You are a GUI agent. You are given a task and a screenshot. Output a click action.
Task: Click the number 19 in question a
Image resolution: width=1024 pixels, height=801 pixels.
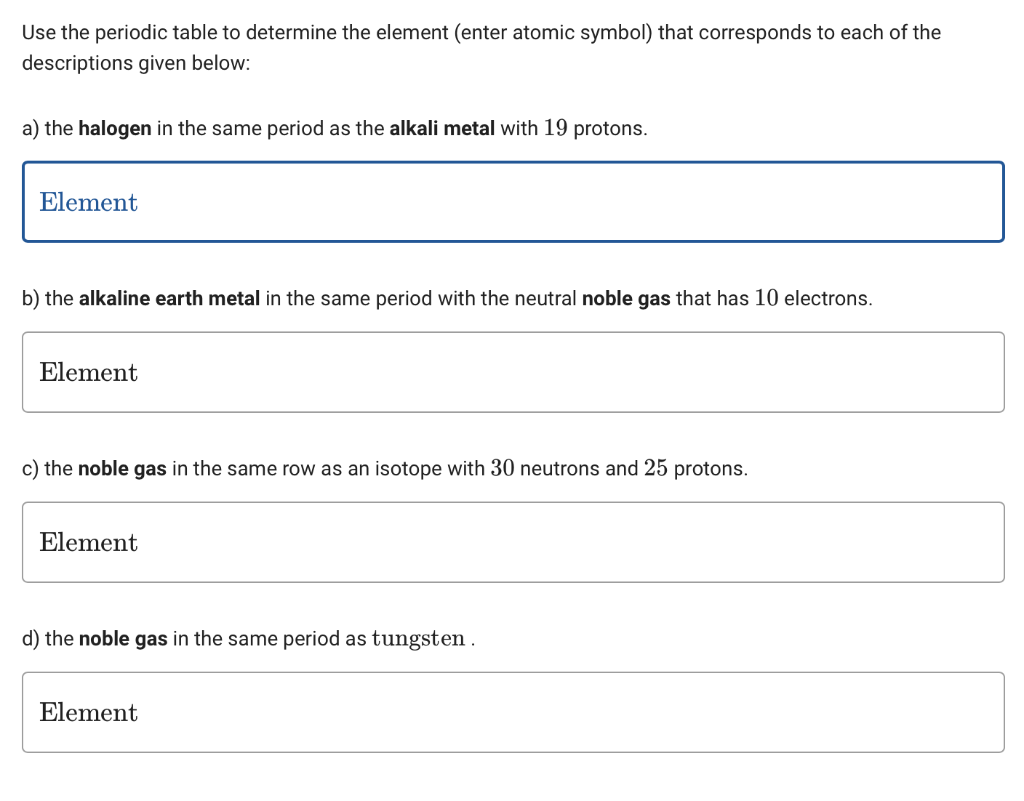point(555,128)
